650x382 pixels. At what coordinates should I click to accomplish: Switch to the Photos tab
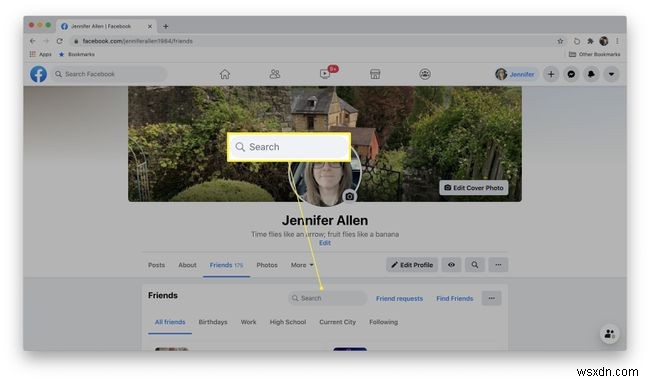[267, 265]
